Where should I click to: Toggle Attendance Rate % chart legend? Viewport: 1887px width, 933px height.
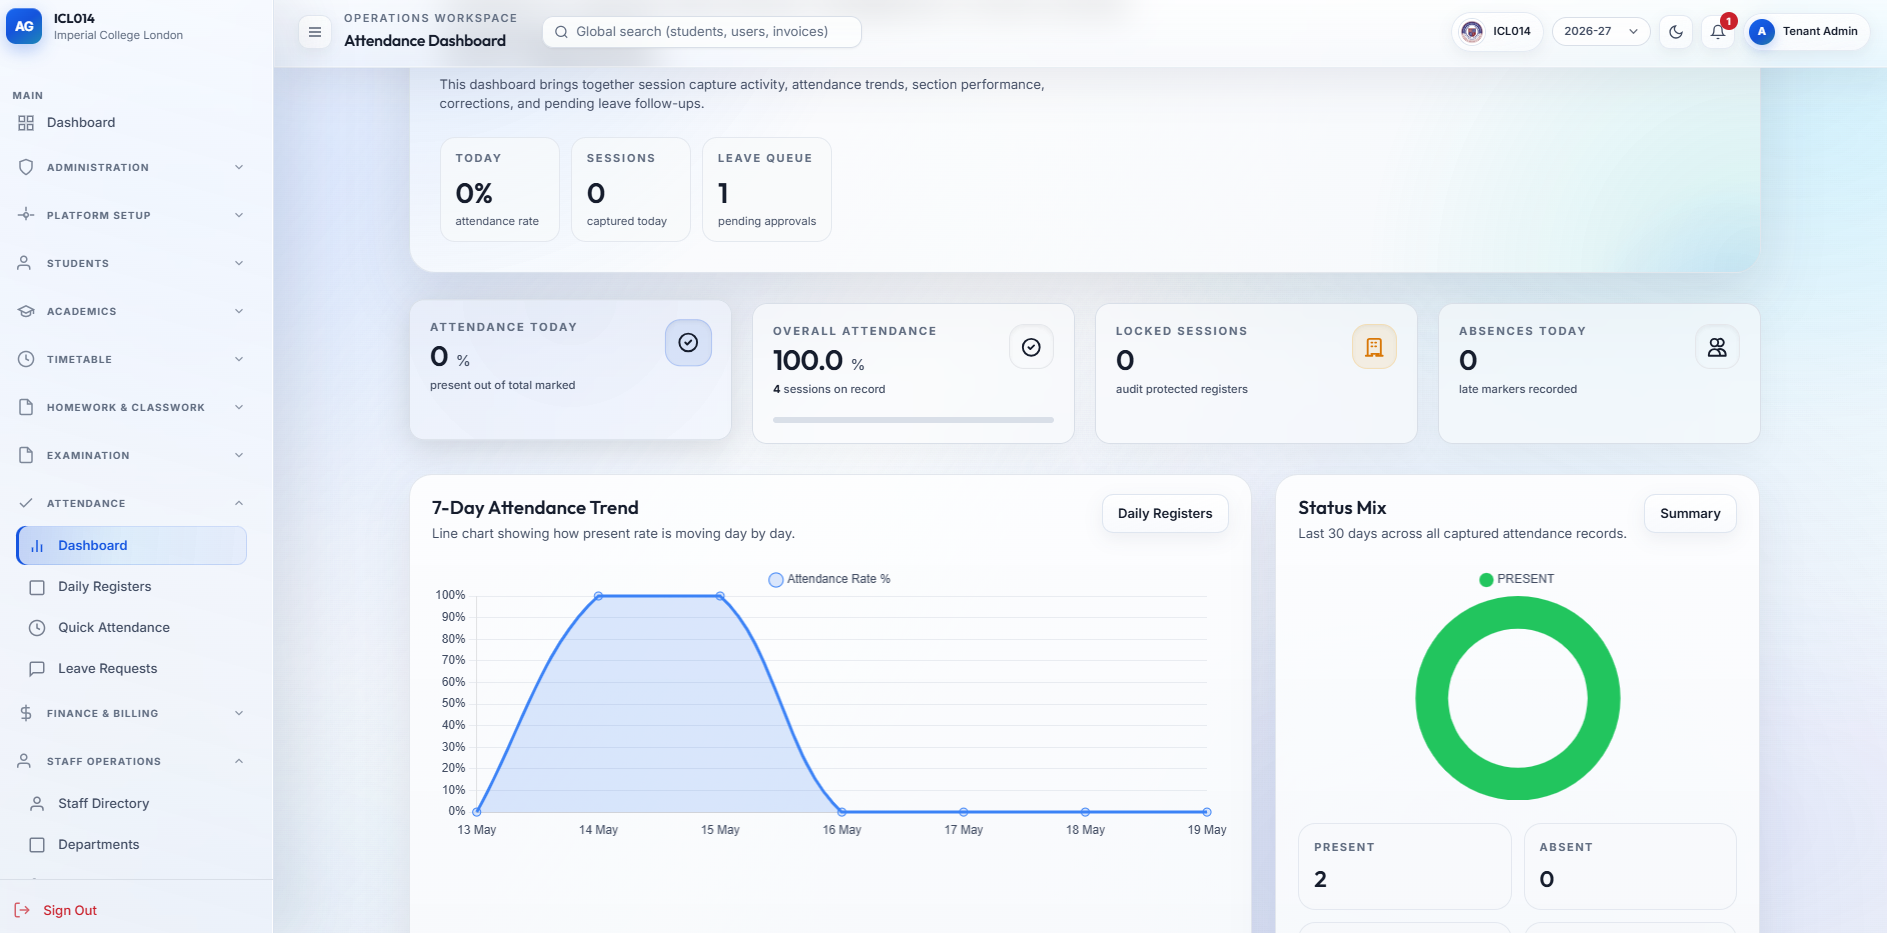click(x=829, y=579)
